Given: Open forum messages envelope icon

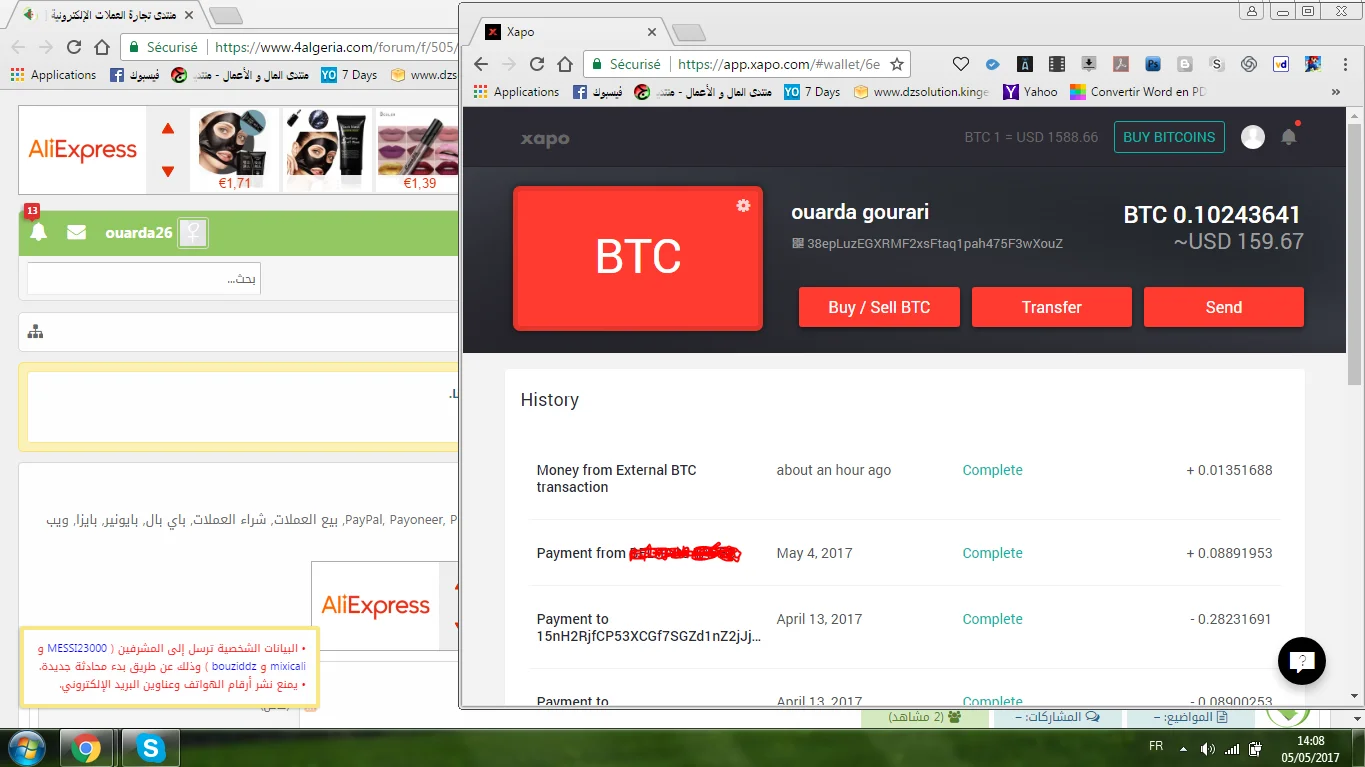Looking at the screenshot, I should tap(76, 232).
